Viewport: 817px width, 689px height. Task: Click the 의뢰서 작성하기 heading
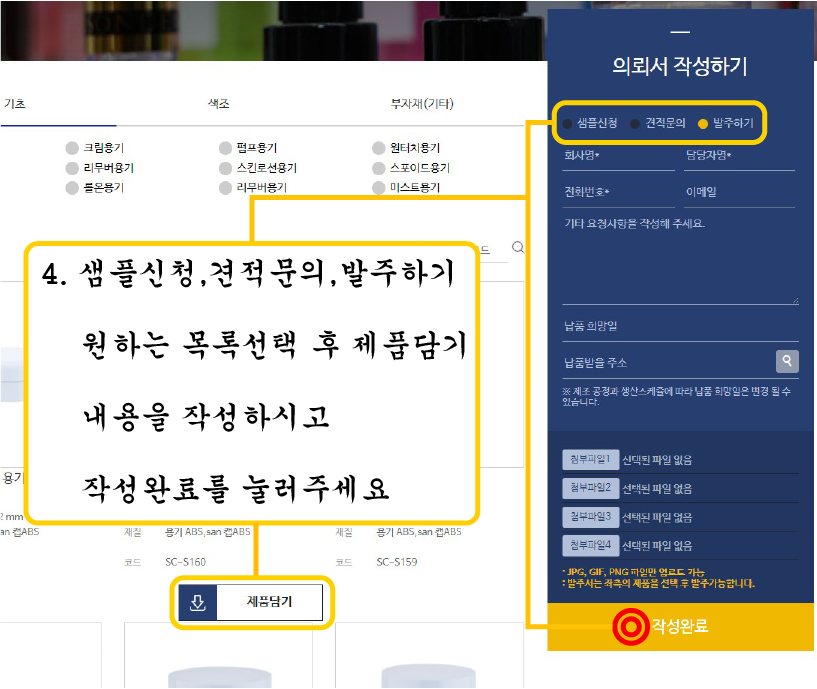coord(680,67)
